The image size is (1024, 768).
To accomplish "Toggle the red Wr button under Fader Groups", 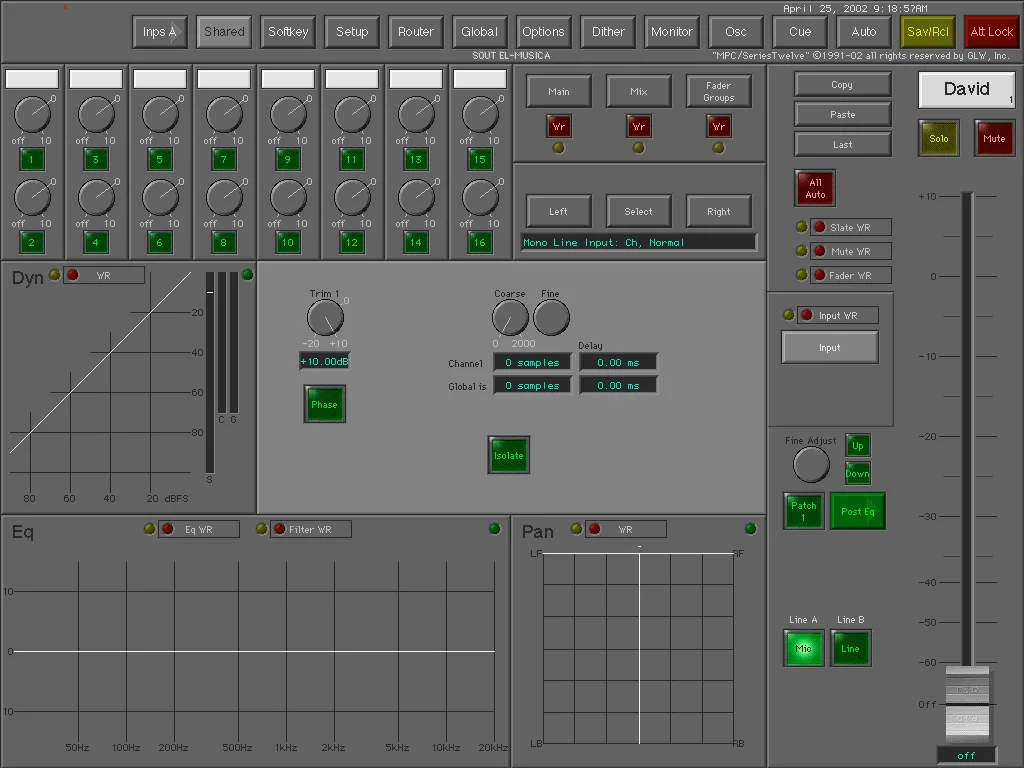I will 718,127.
